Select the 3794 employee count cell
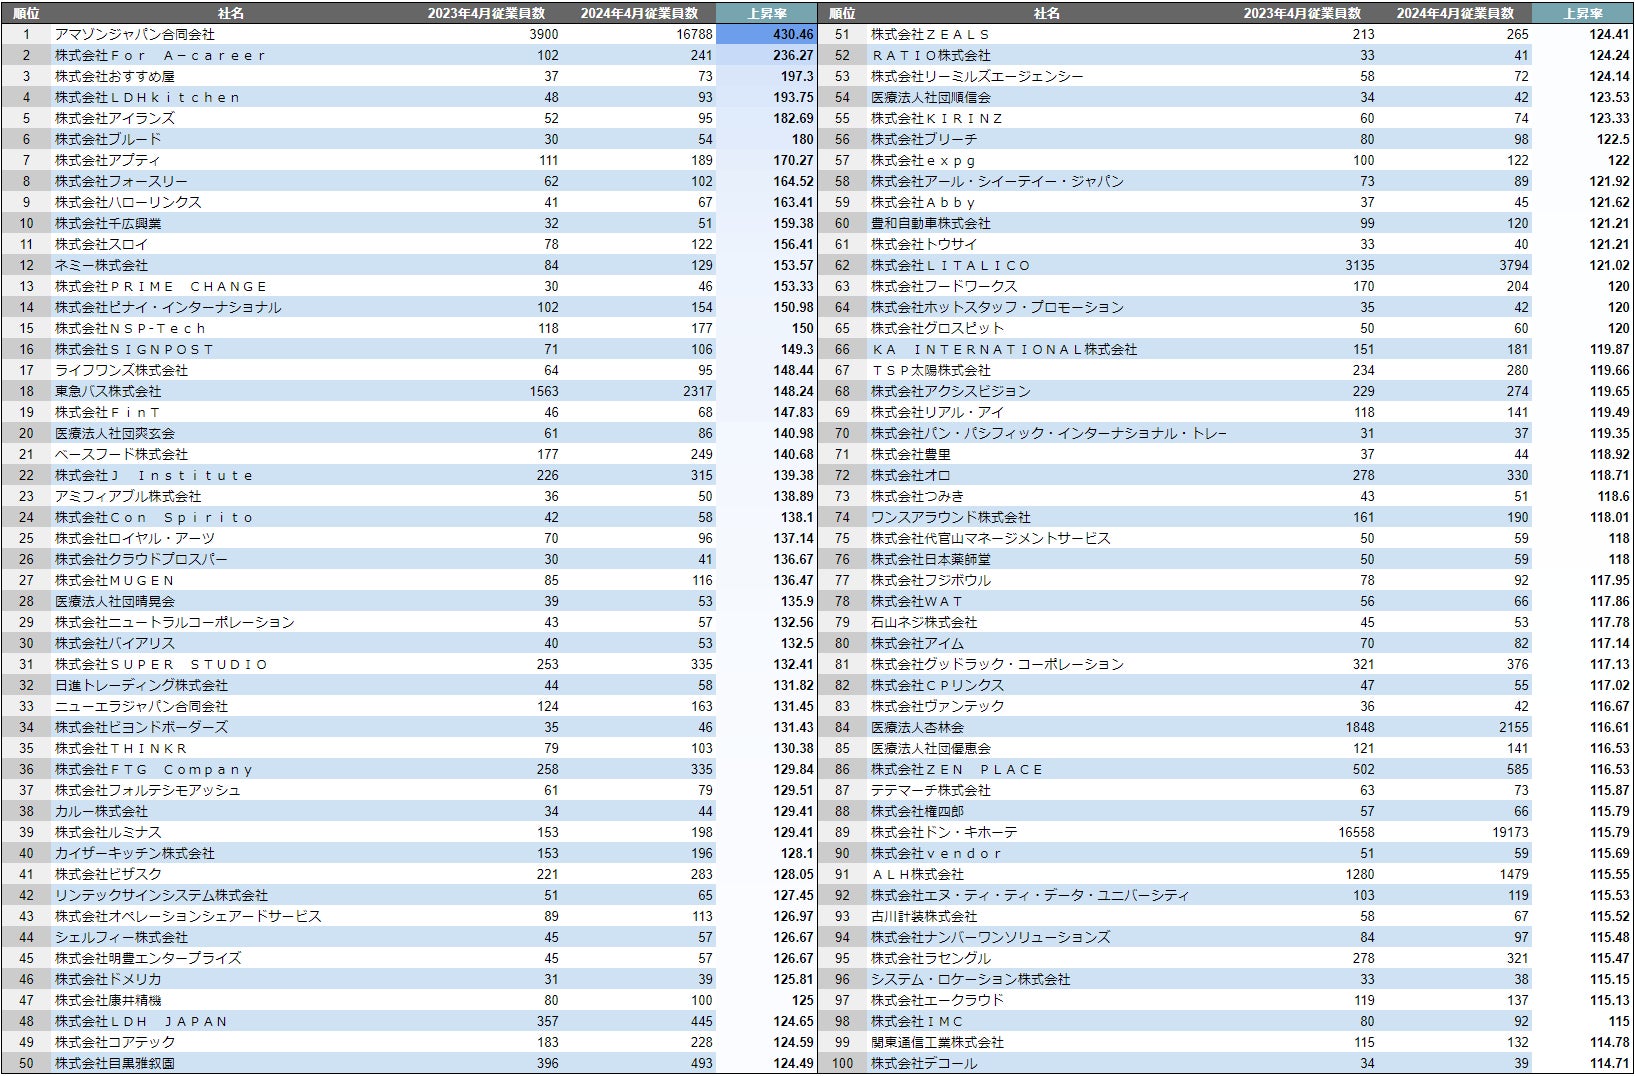This screenshot has height=1076, width=1635. click(x=1514, y=265)
